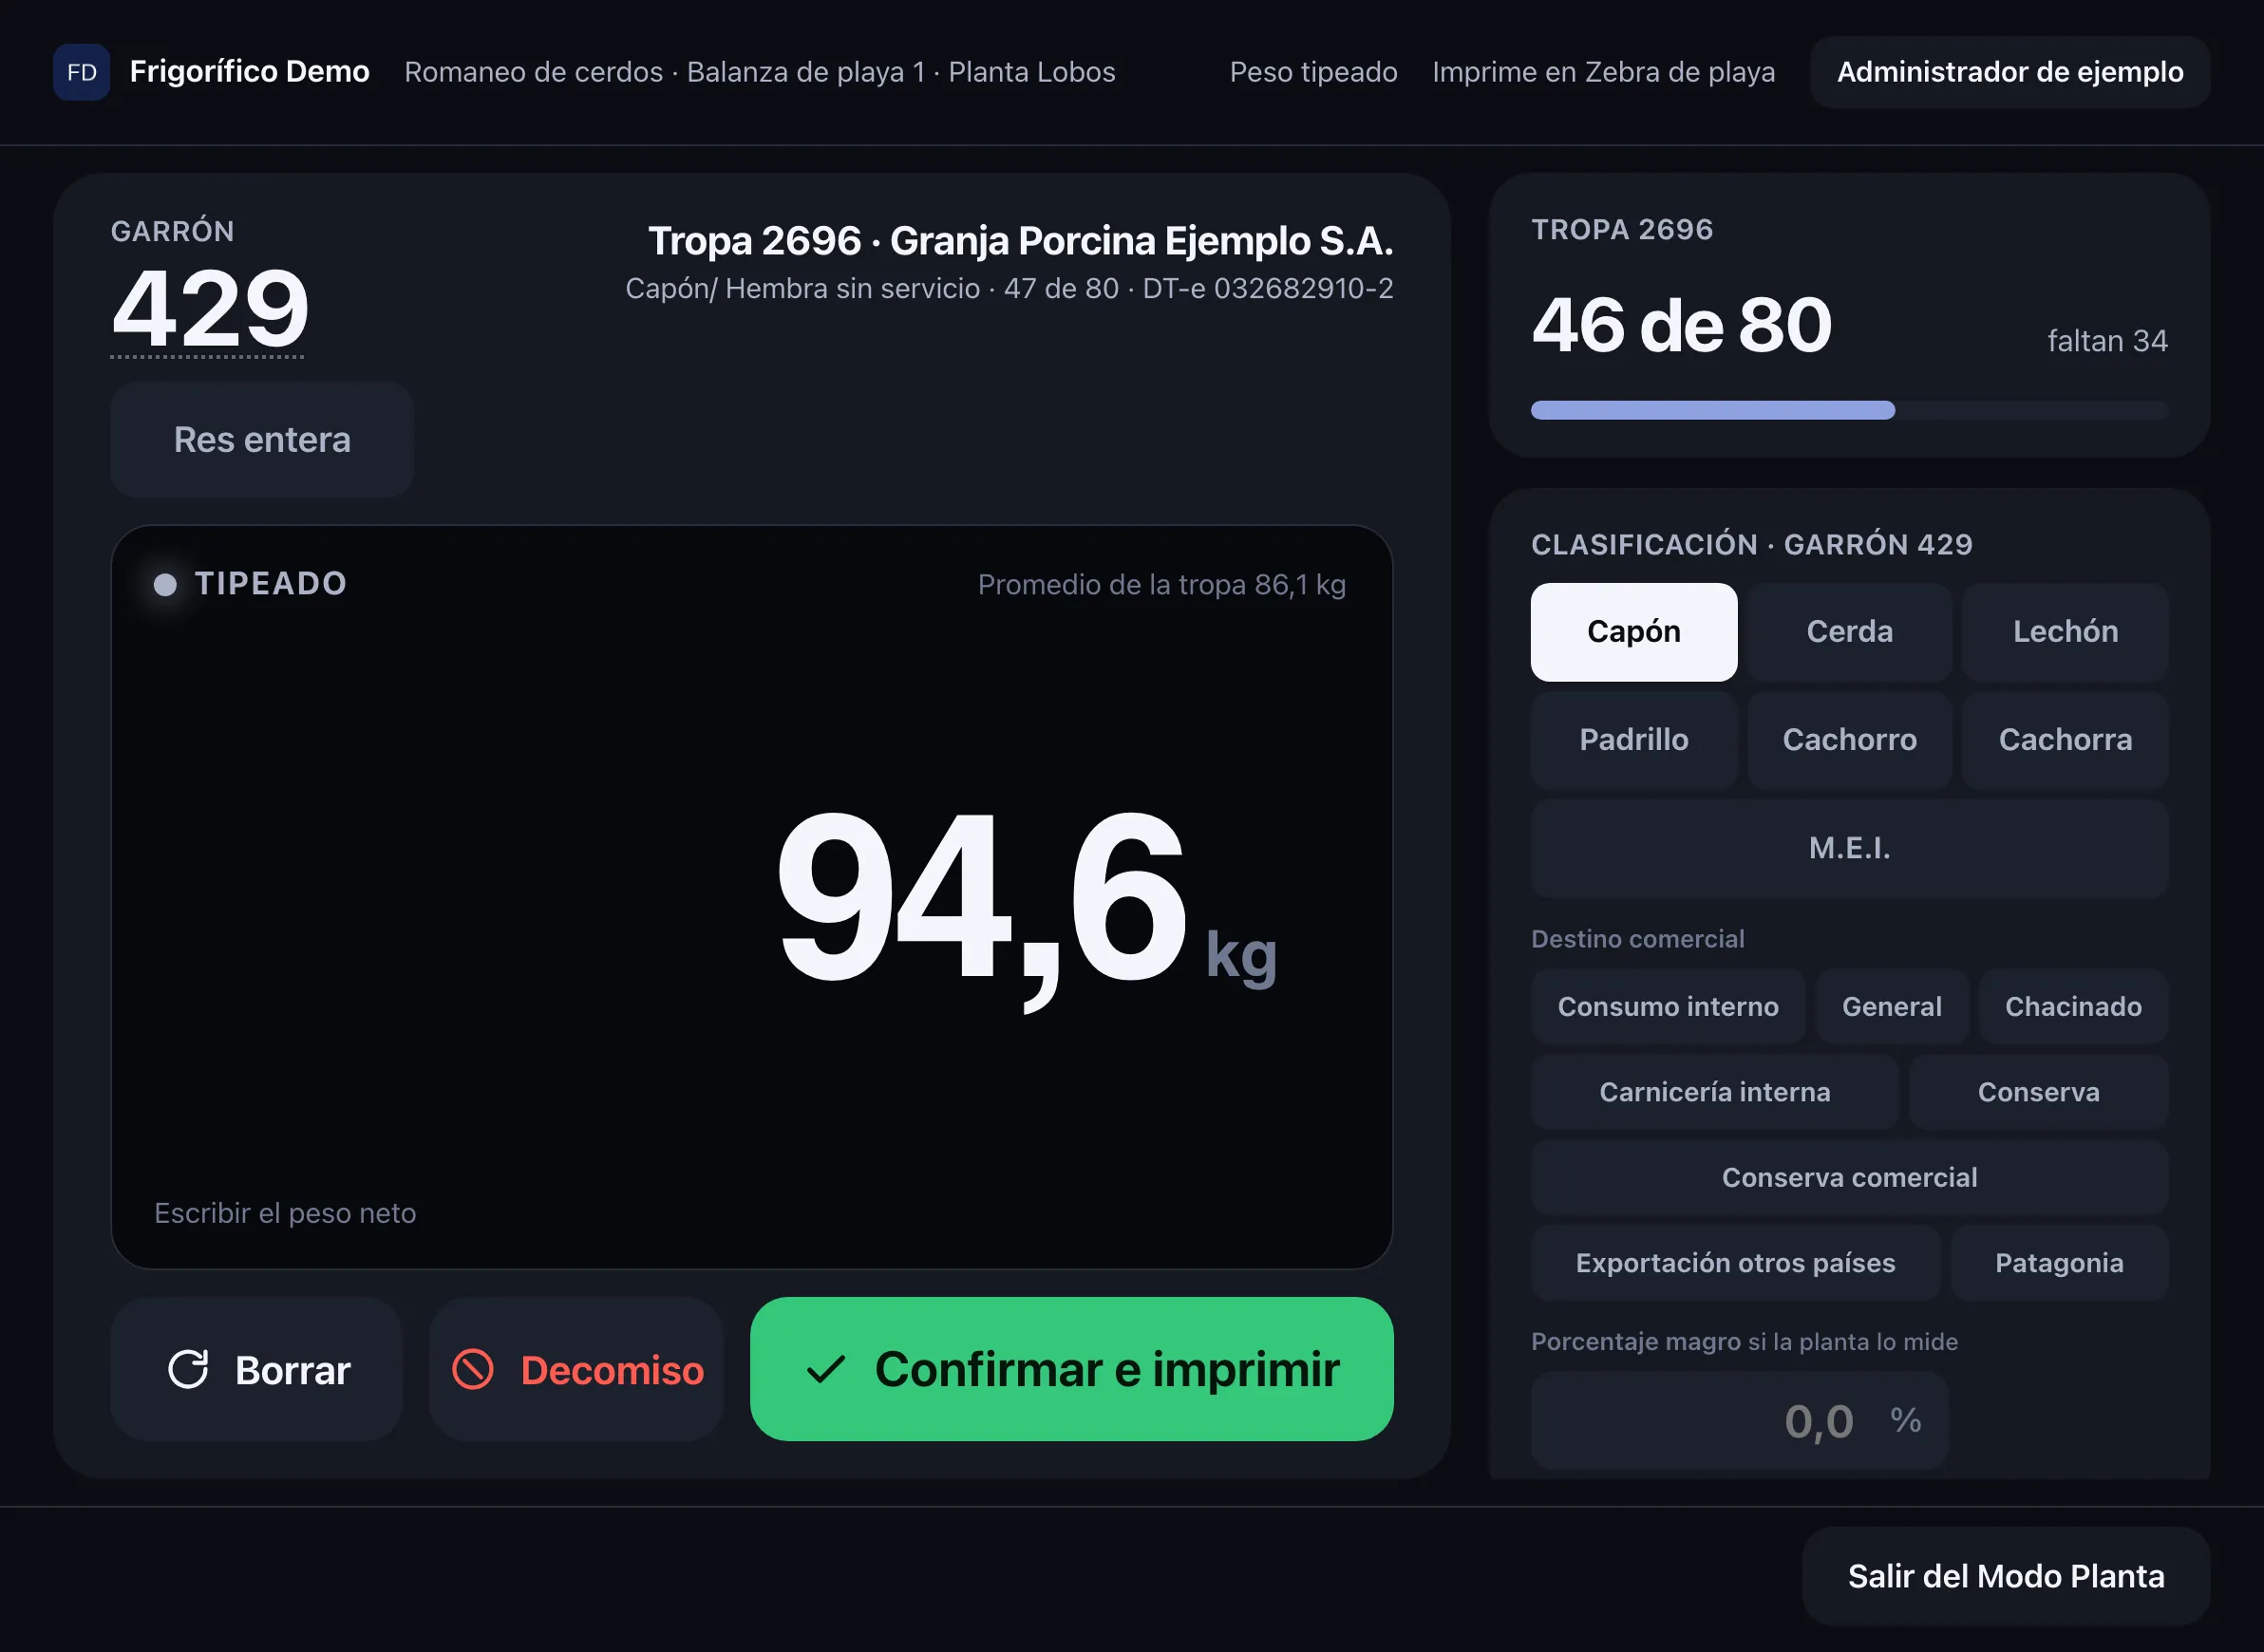Click "Tropa 2696 · Granja Porcina Ejemplo S.A." heading
The image size is (2264, 1652).
[1020, 241]
